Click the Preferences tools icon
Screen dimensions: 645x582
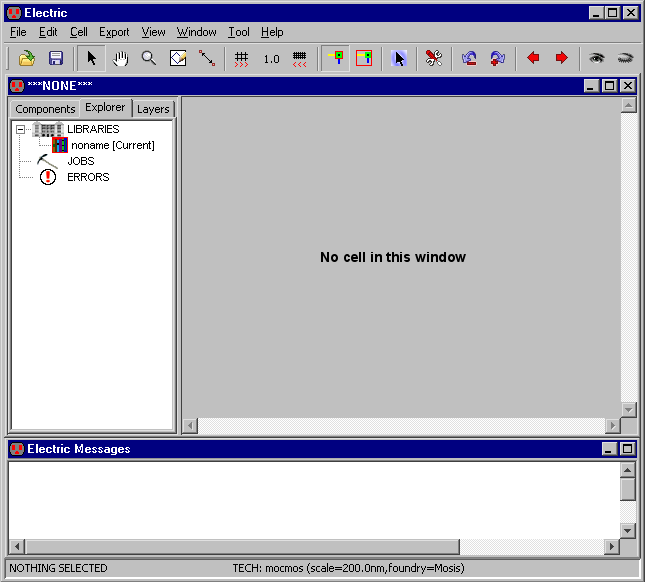coord(433,58)
